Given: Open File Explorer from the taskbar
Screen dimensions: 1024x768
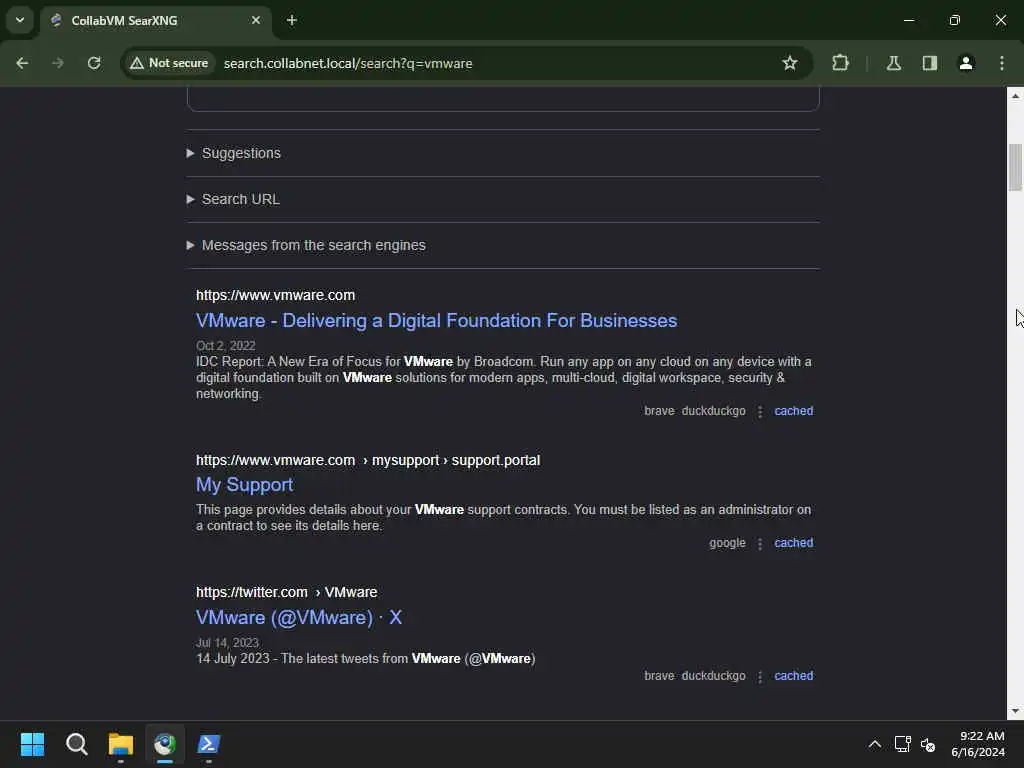Looking at the screenshot, I should coord(121,744).
